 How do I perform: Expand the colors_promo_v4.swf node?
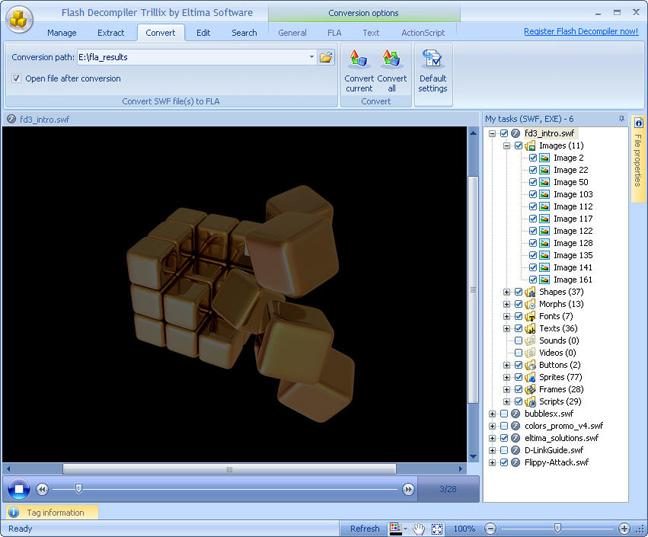click(x=493, y=426)
